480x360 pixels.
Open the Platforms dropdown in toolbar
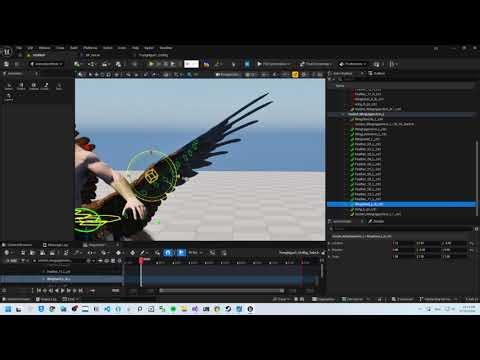(353, 64)
